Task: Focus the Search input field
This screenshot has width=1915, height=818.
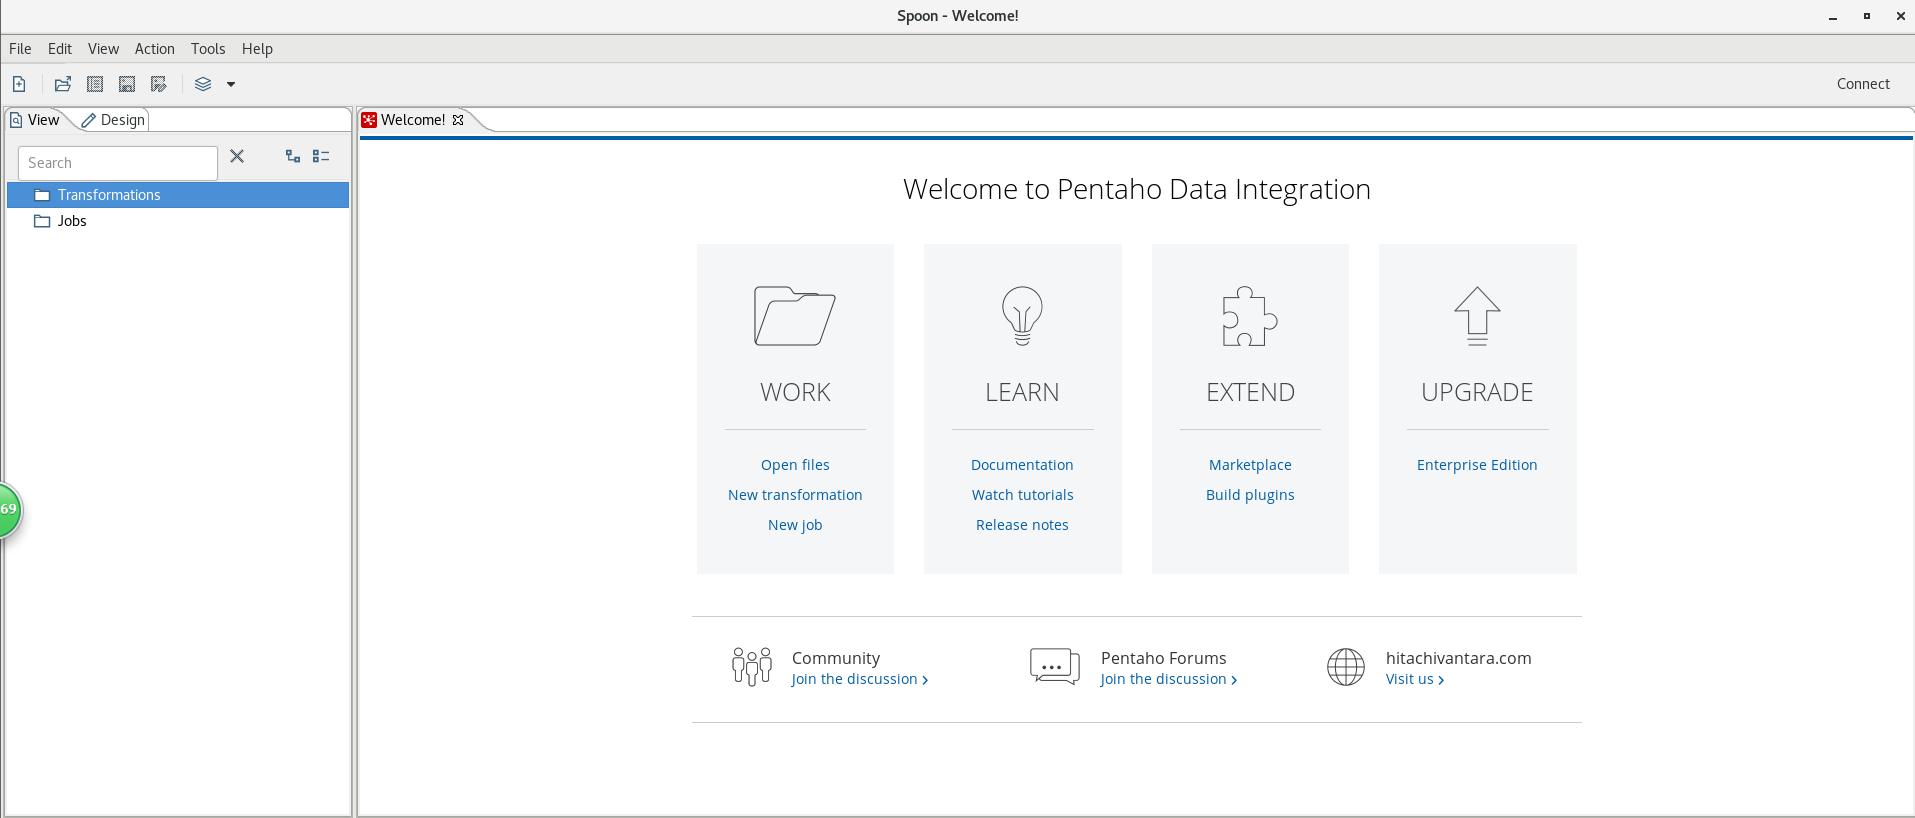Action: tap(118, 163)
